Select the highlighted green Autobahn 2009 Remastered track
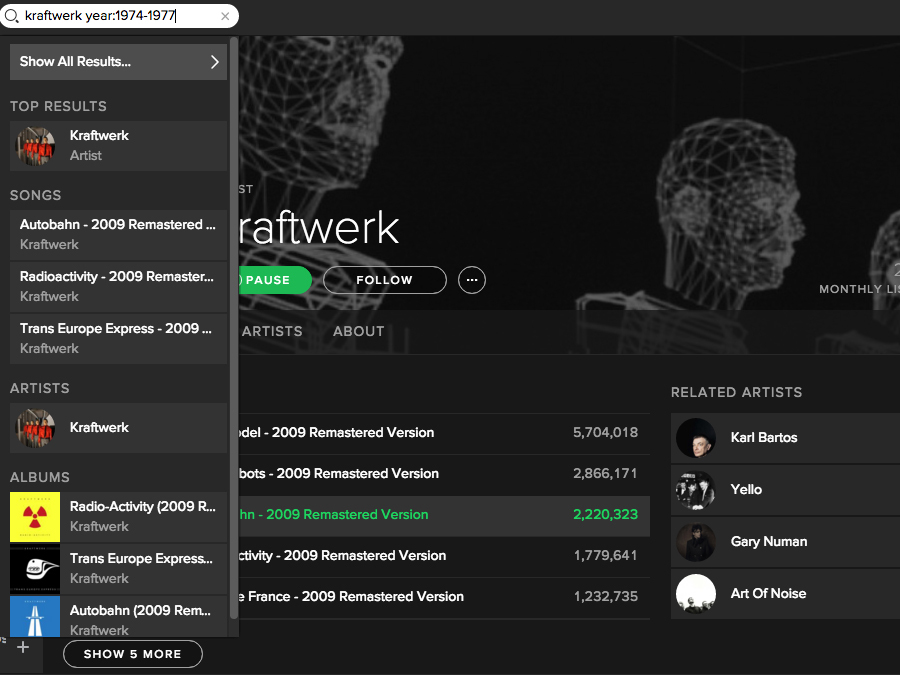 pos(444,514)
